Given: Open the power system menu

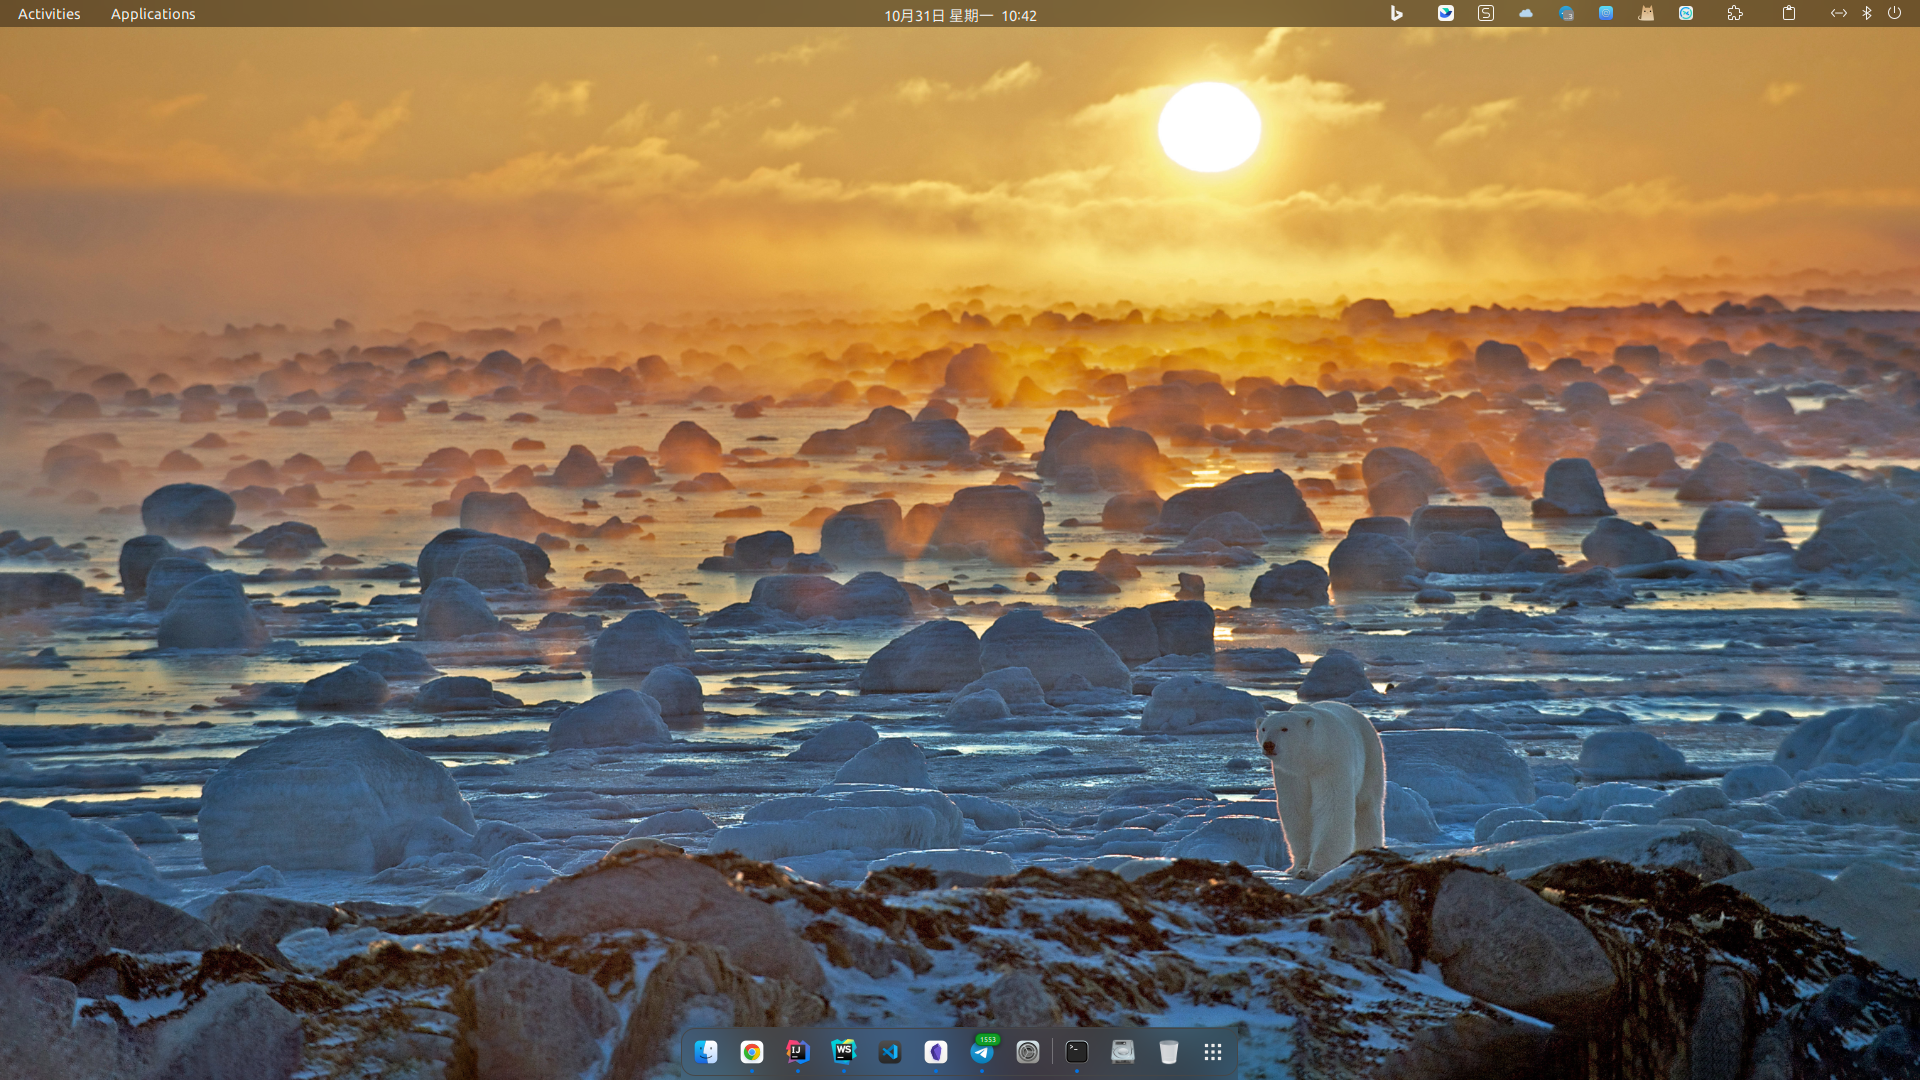Looking at the screenshot, I should coord(1894,13).
